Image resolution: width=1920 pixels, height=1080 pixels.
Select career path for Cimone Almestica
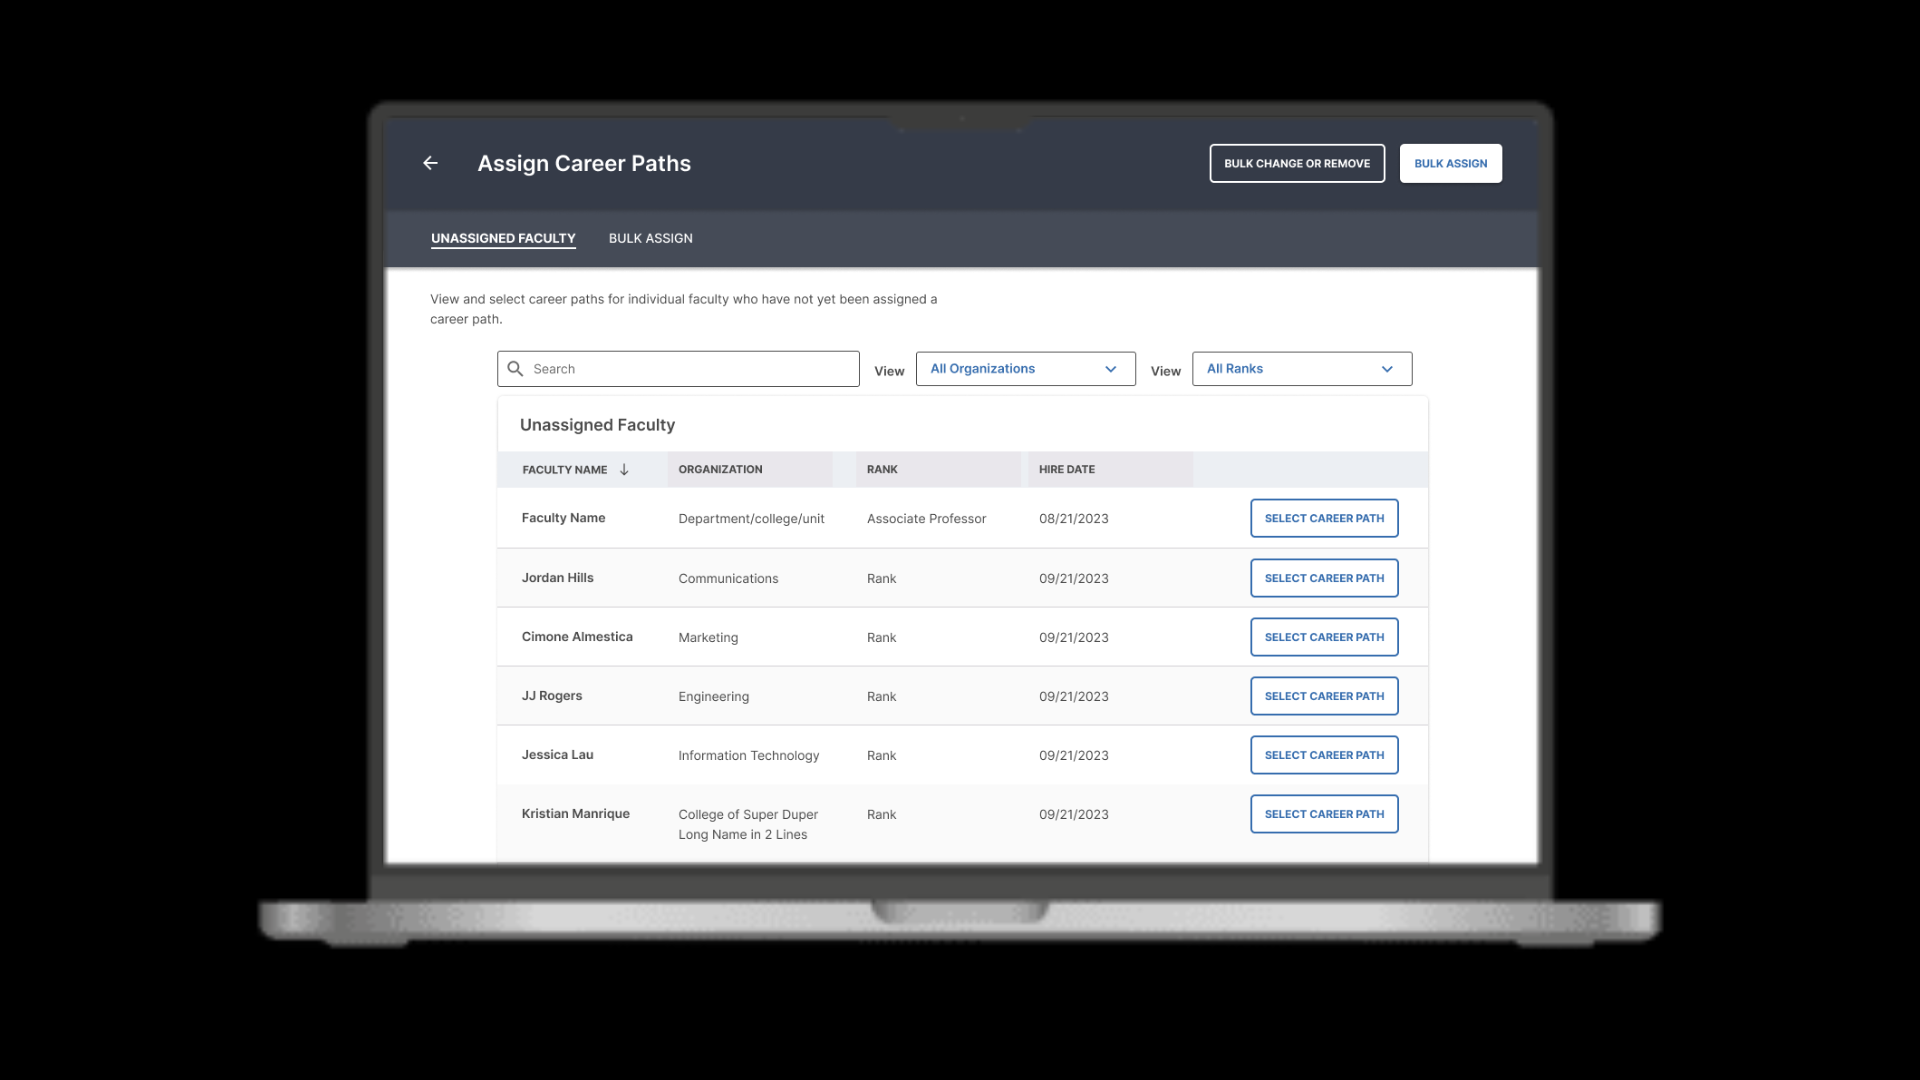(x=1324, y=637)
